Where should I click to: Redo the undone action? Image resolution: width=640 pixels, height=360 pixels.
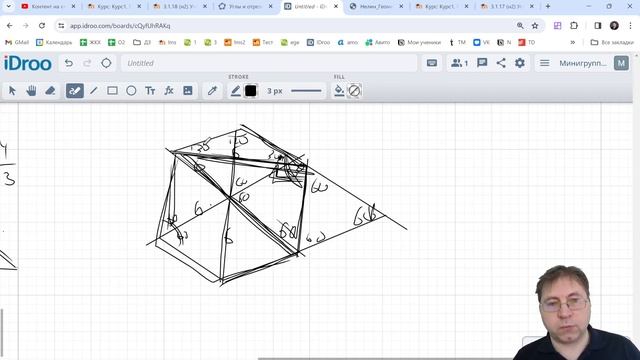pyautogui.click(x=87, y=63)
